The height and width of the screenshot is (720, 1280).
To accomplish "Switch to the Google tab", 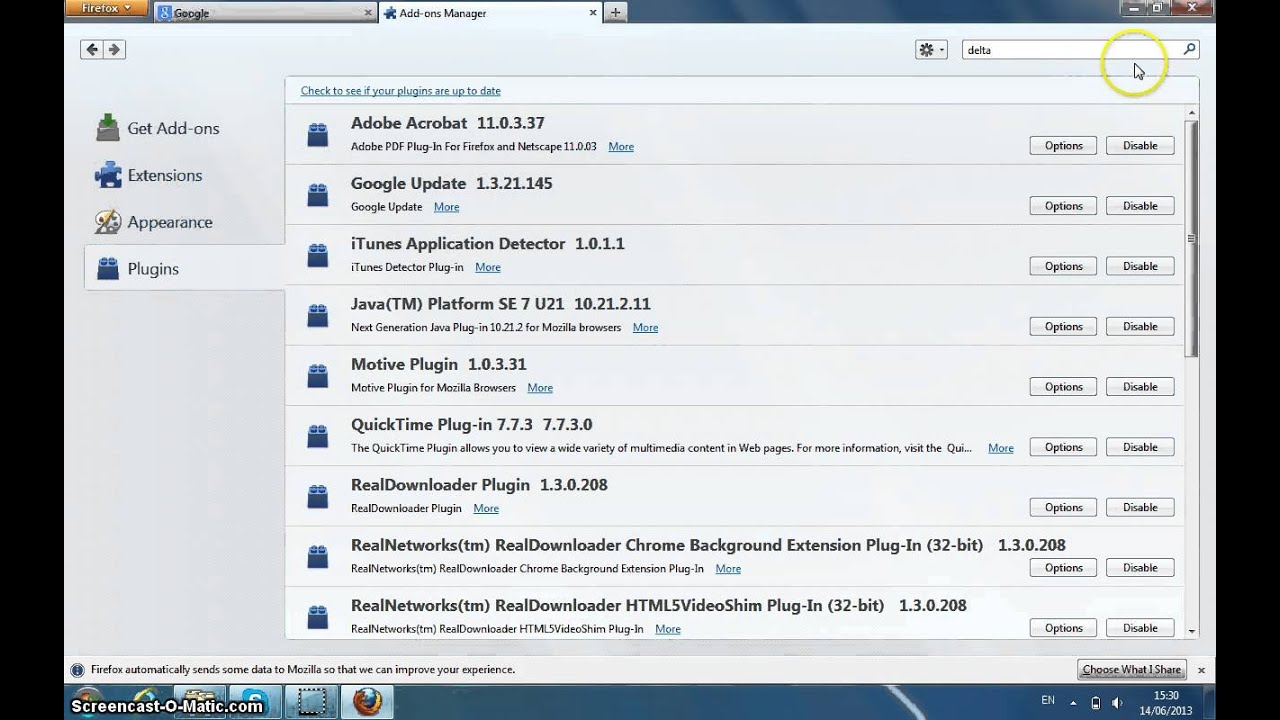I will tap(266, 13).
